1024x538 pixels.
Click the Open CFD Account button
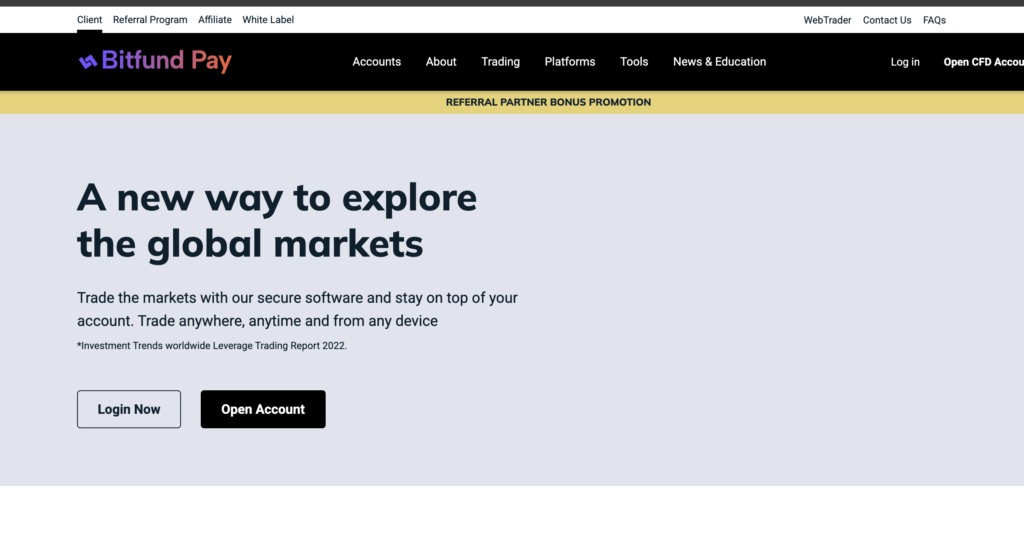tap(984, 62)
